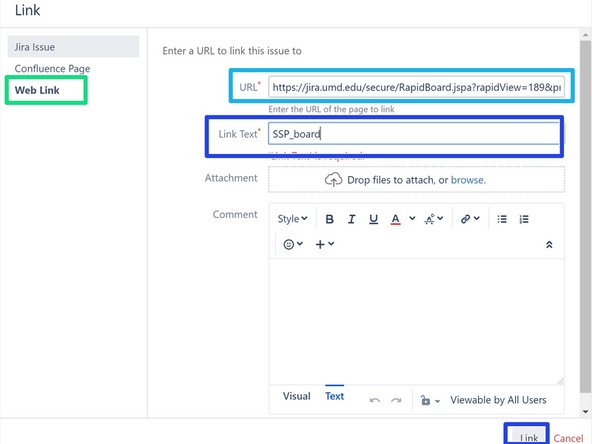Apply bold formatting in comment editor
592x444 pixels.
click(x=329, y=219)
